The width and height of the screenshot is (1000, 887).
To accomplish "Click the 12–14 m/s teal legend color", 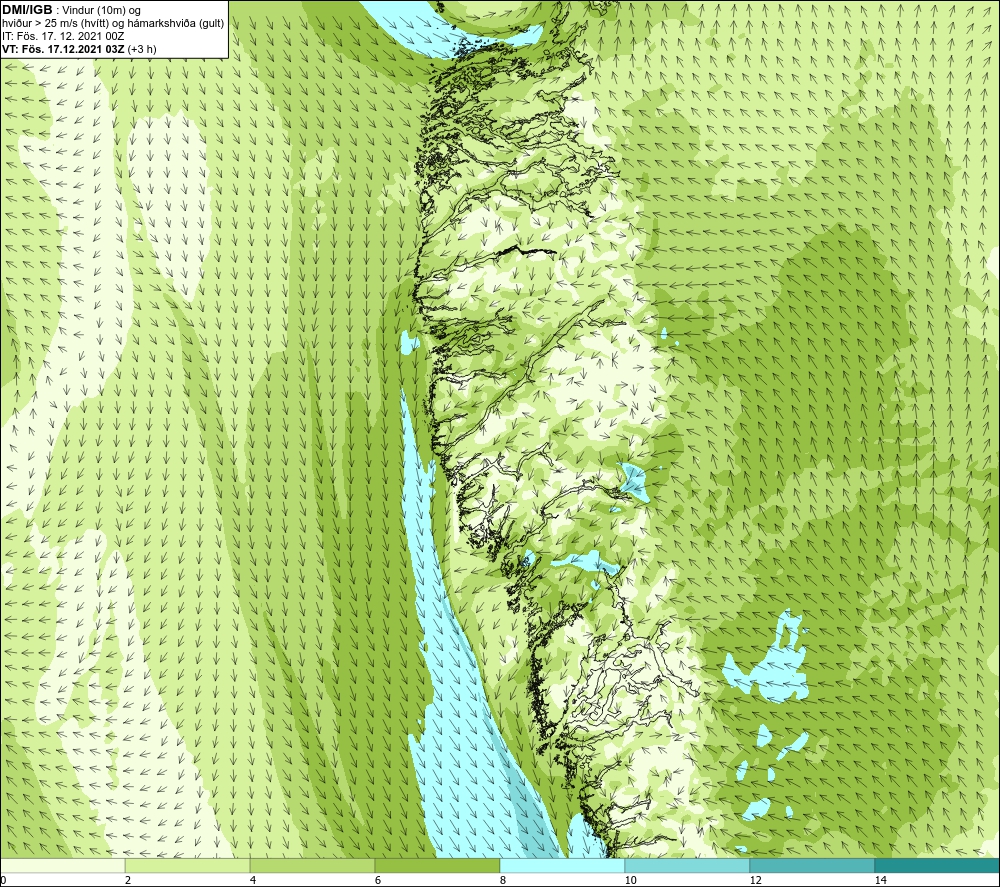I will pos(812,865).
